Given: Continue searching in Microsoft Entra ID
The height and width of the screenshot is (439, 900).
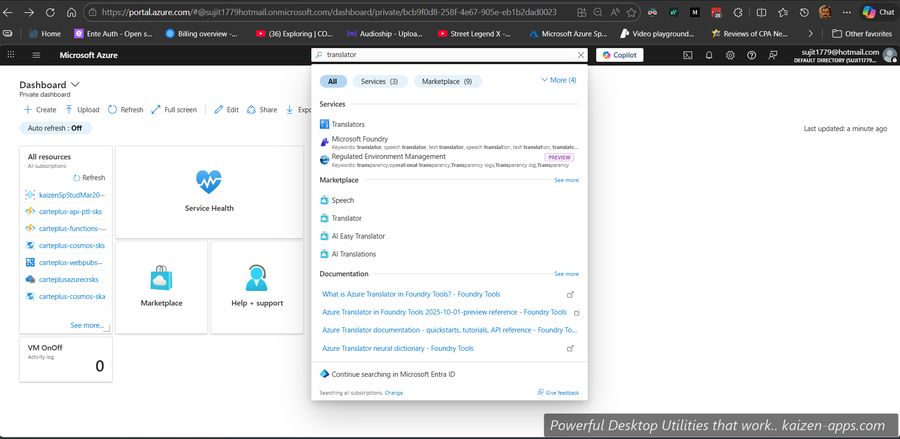Looking at the screenshot, I should 393,374.
